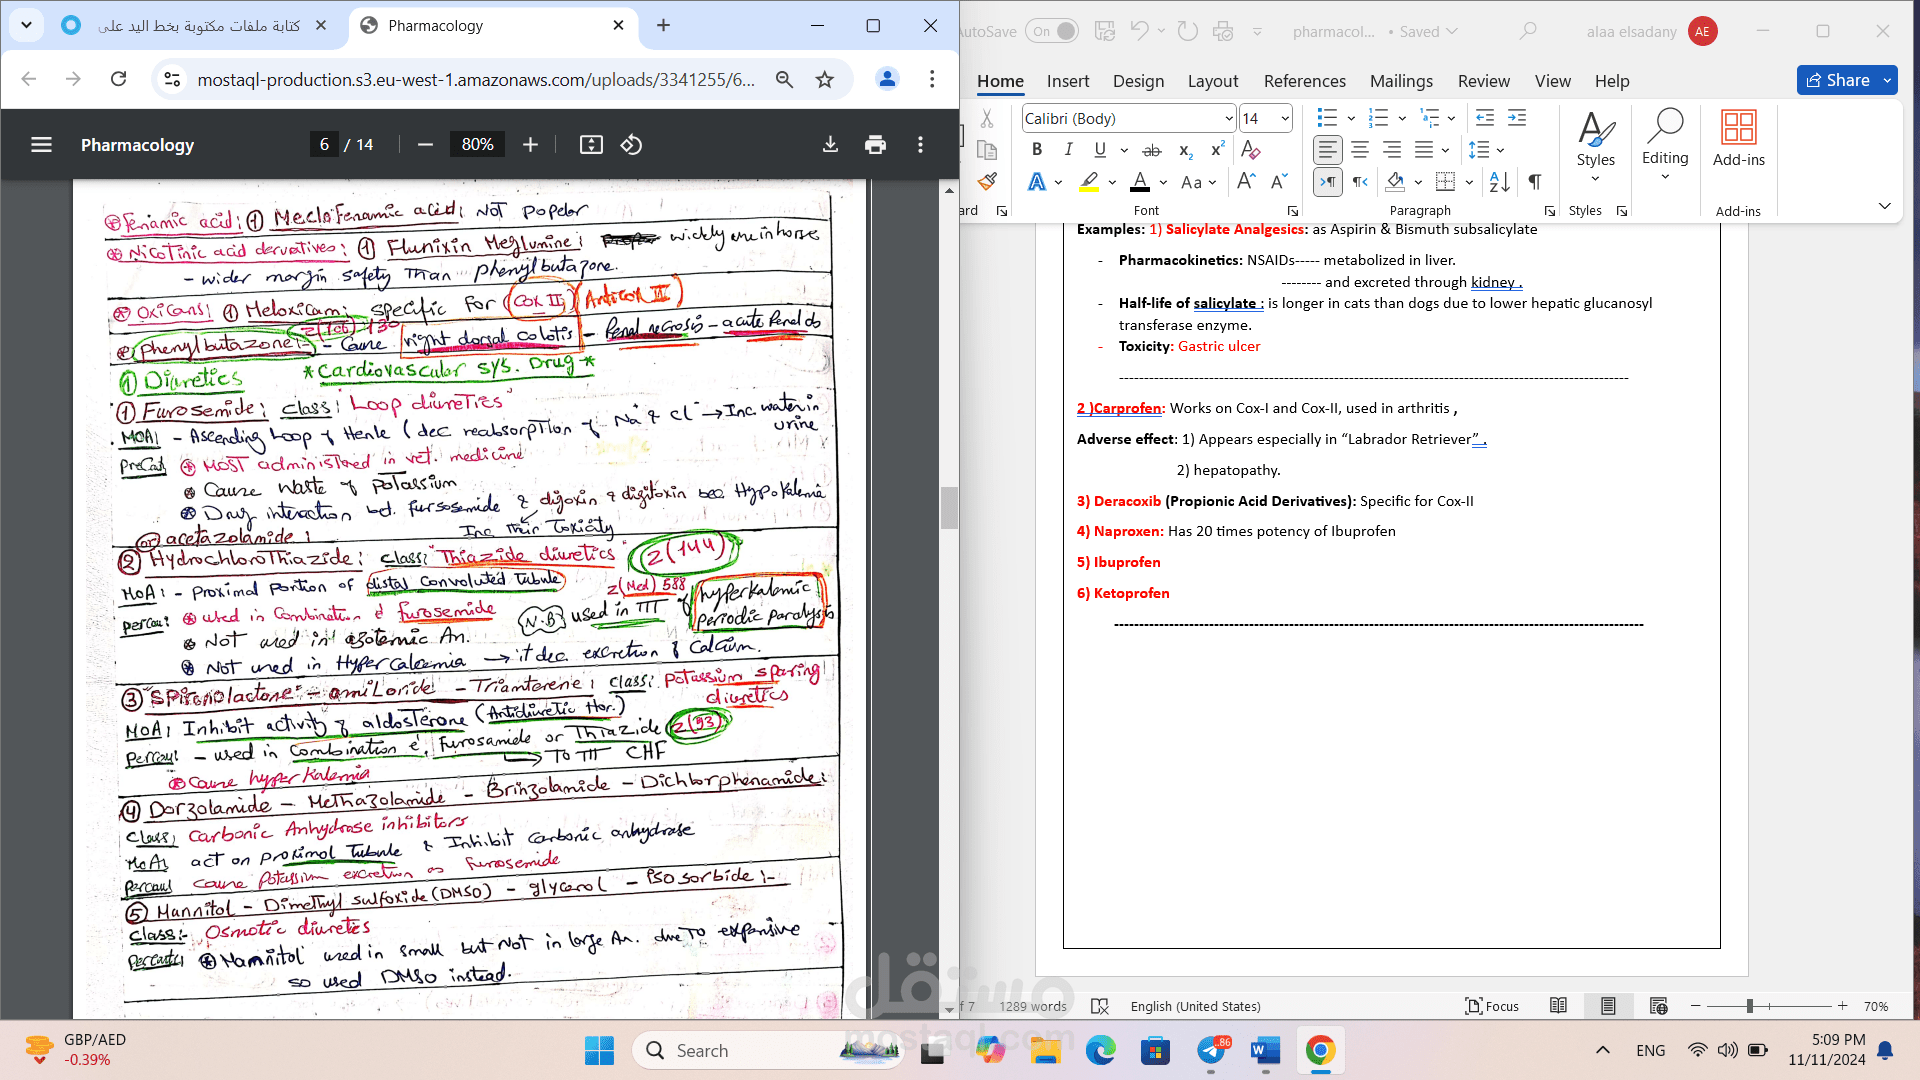Click the Format Painter brush icon
Screen dimensions: 1920x1080
tap(987, 181)
